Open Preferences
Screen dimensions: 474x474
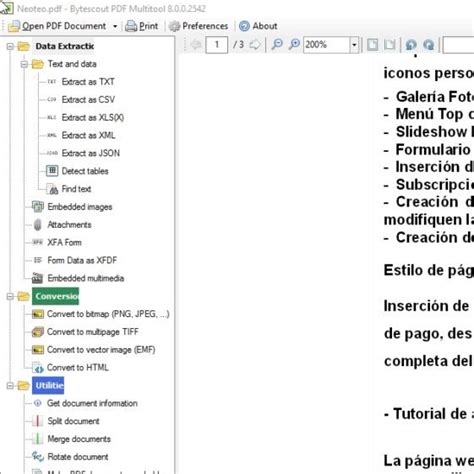[198, 26]
